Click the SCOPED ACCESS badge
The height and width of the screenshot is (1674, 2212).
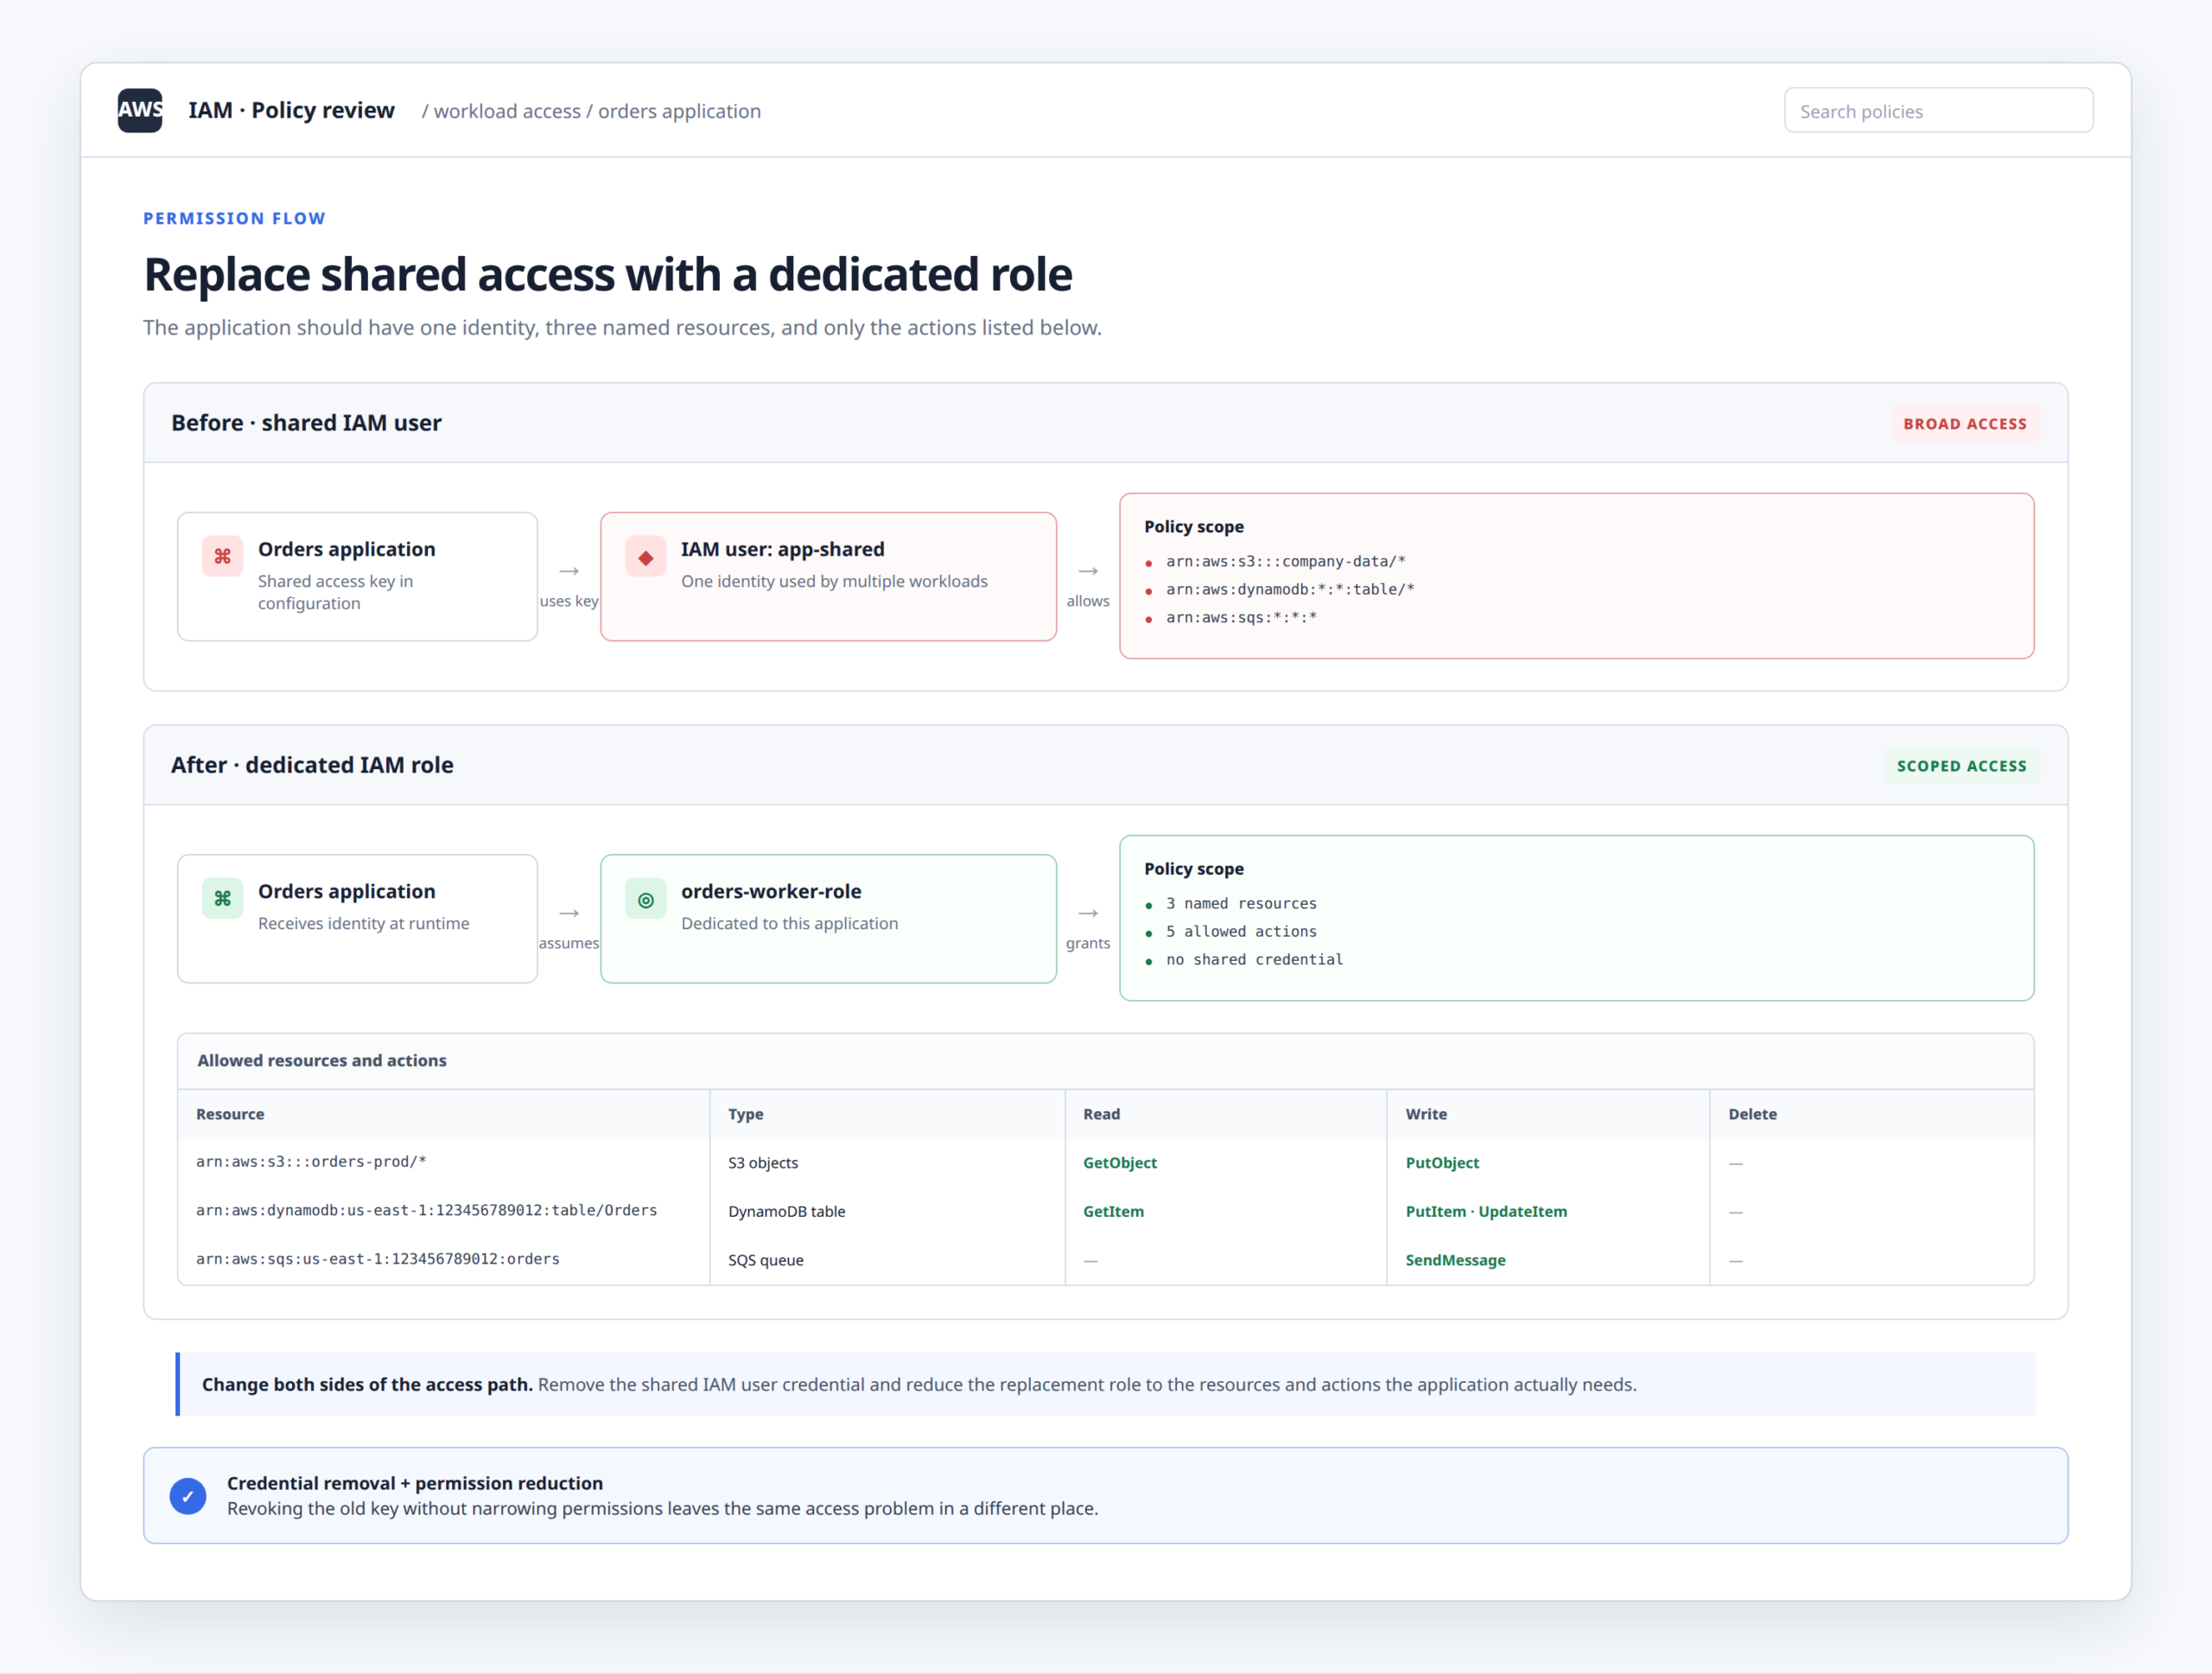1961,765
